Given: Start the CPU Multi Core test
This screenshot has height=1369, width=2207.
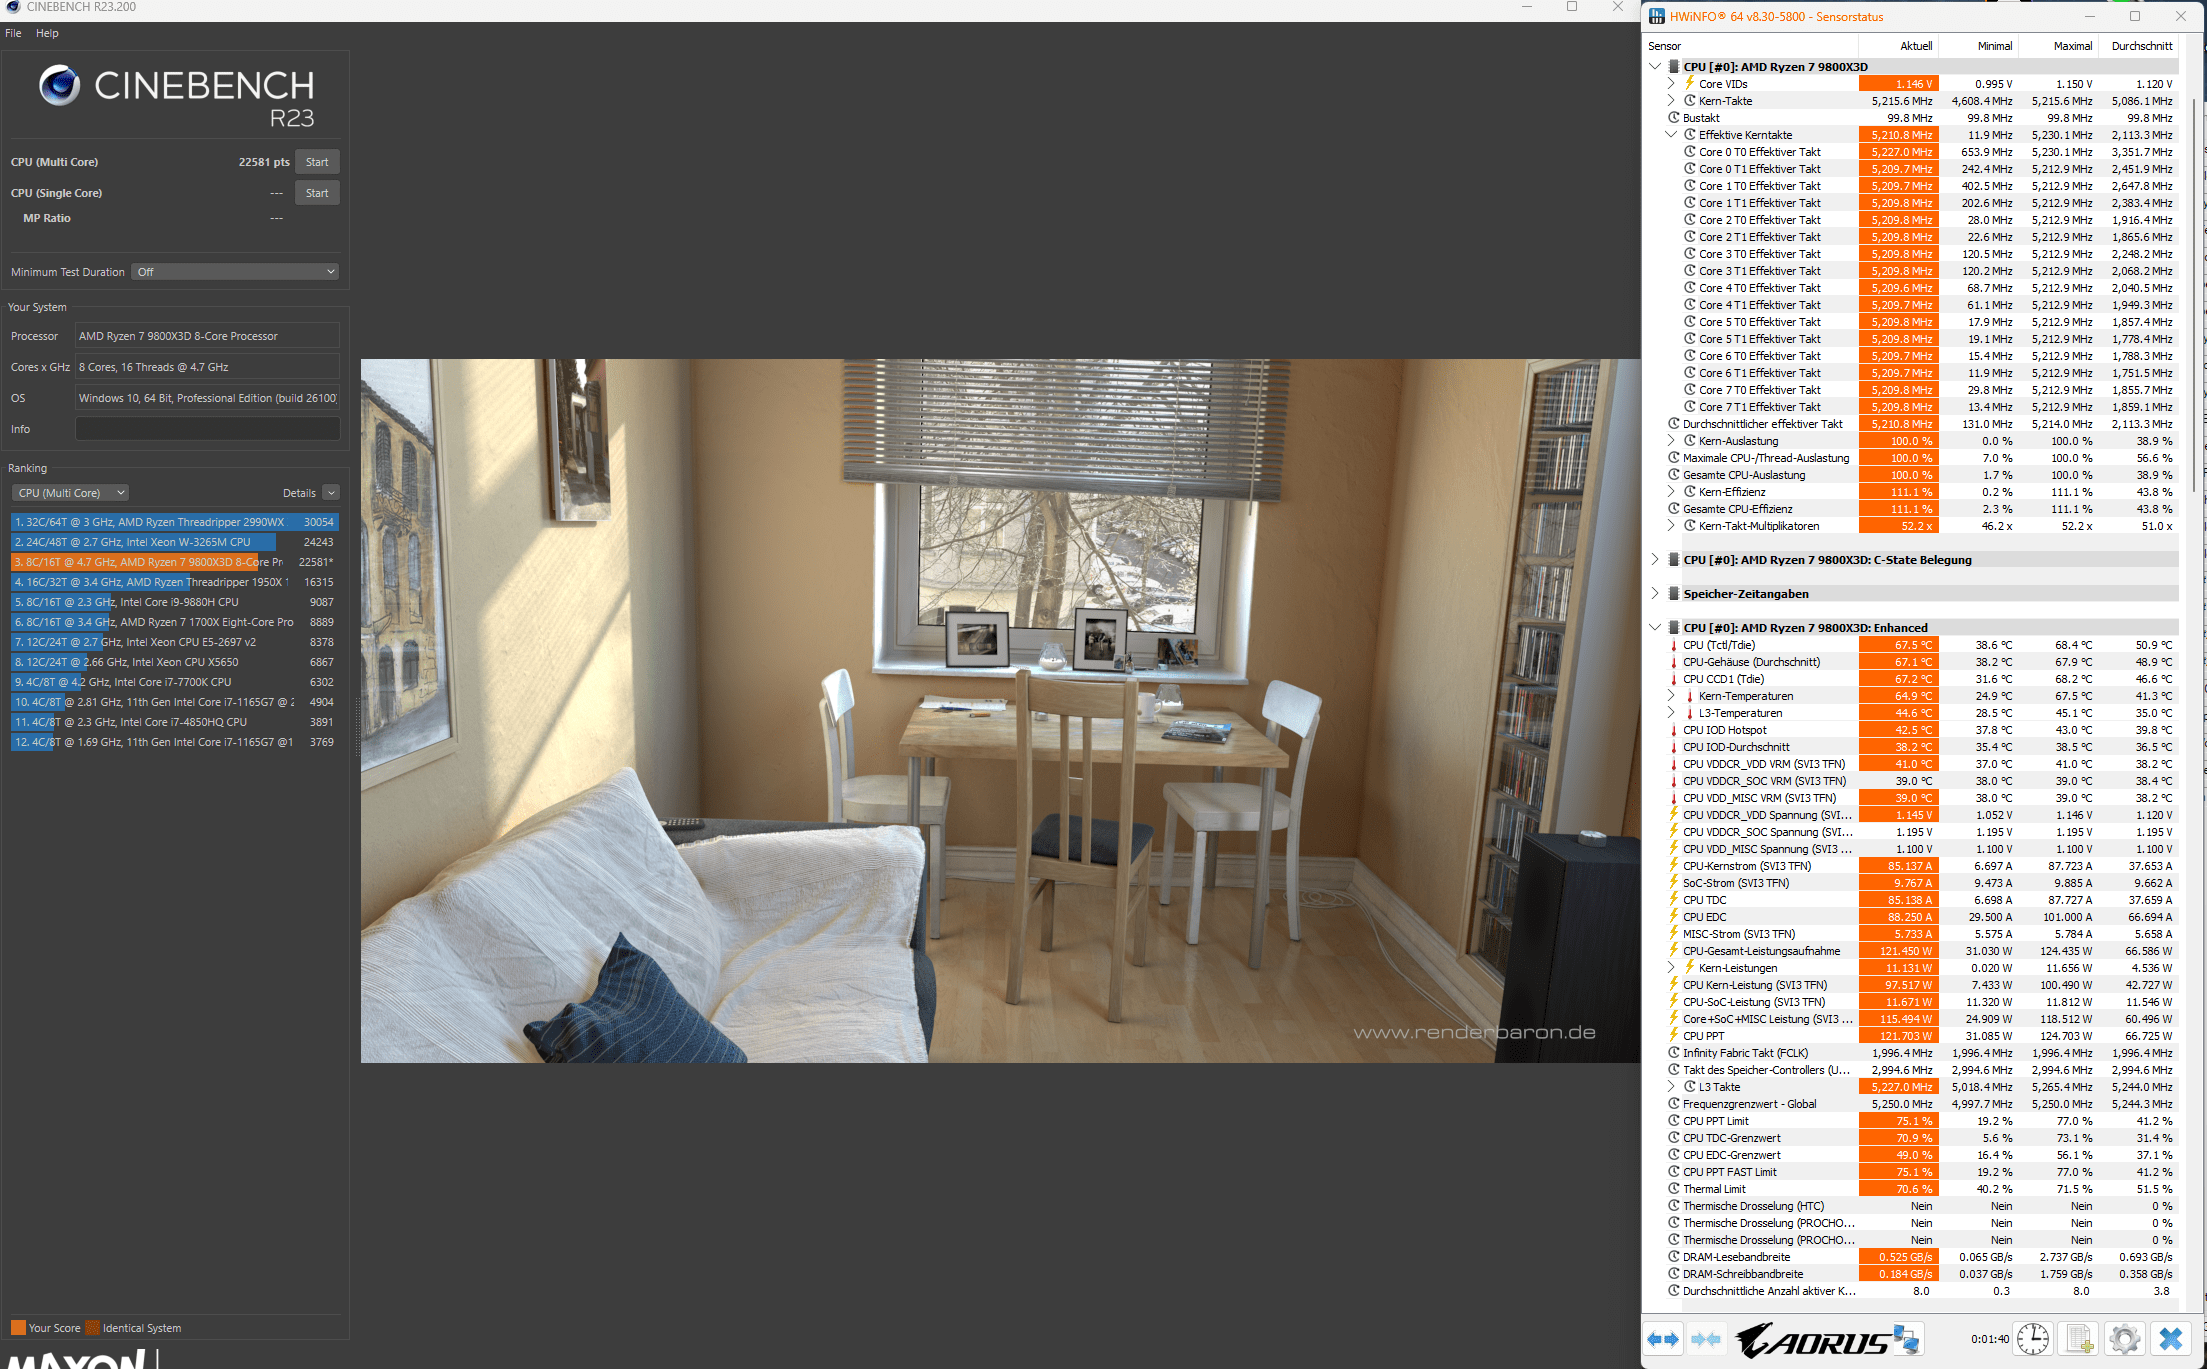Looking at the screenshot, I should (317, 162).
